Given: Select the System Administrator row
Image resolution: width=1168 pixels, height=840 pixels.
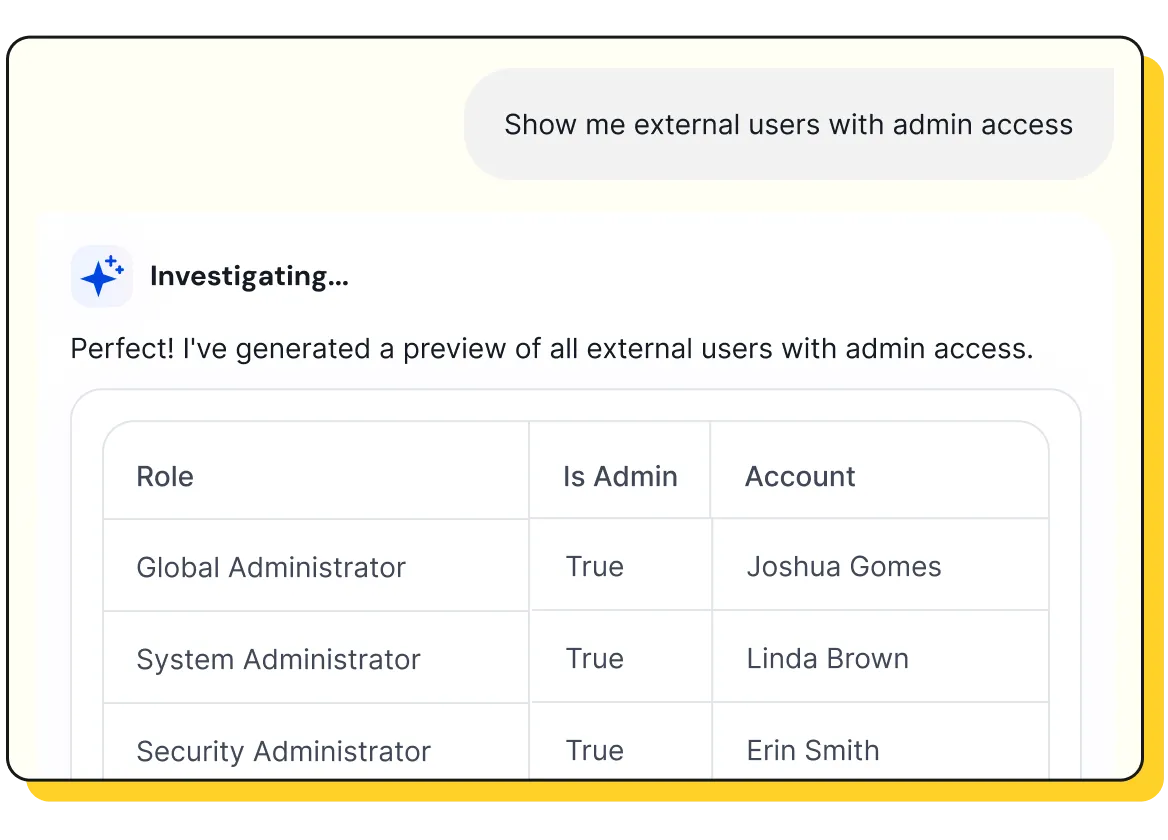Looking at the screenshot, I should click(278, 659).
